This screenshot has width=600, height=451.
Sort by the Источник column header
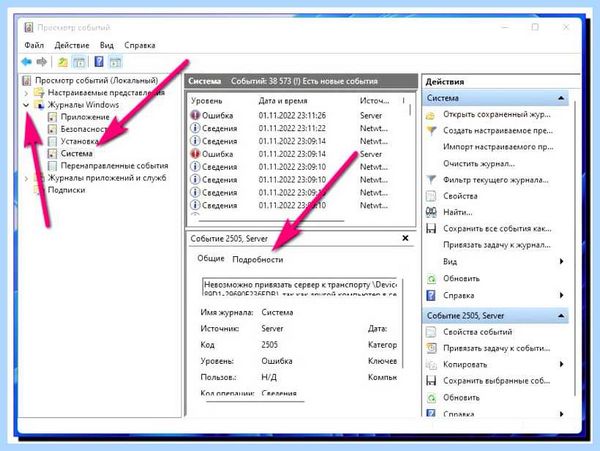point(374,101)
